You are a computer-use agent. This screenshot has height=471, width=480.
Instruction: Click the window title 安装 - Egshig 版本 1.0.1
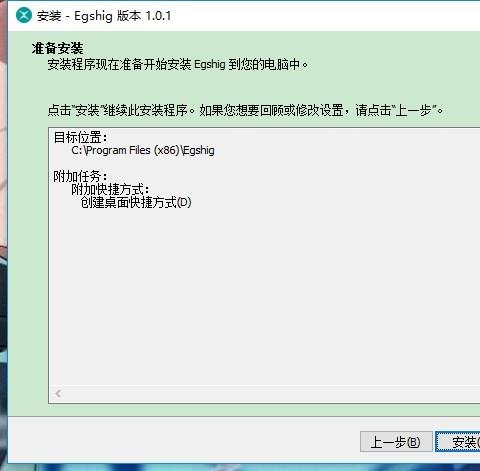(x=104, y=16)
